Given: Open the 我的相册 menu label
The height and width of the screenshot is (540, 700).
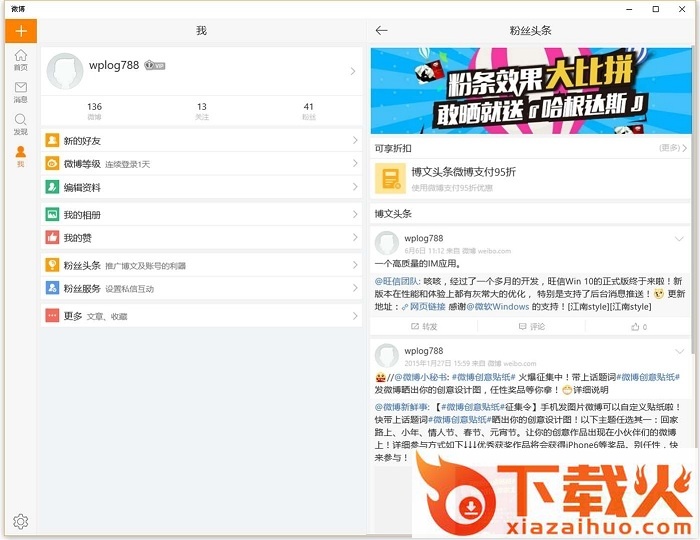Looking at the screenshot, I should point(82,215).
